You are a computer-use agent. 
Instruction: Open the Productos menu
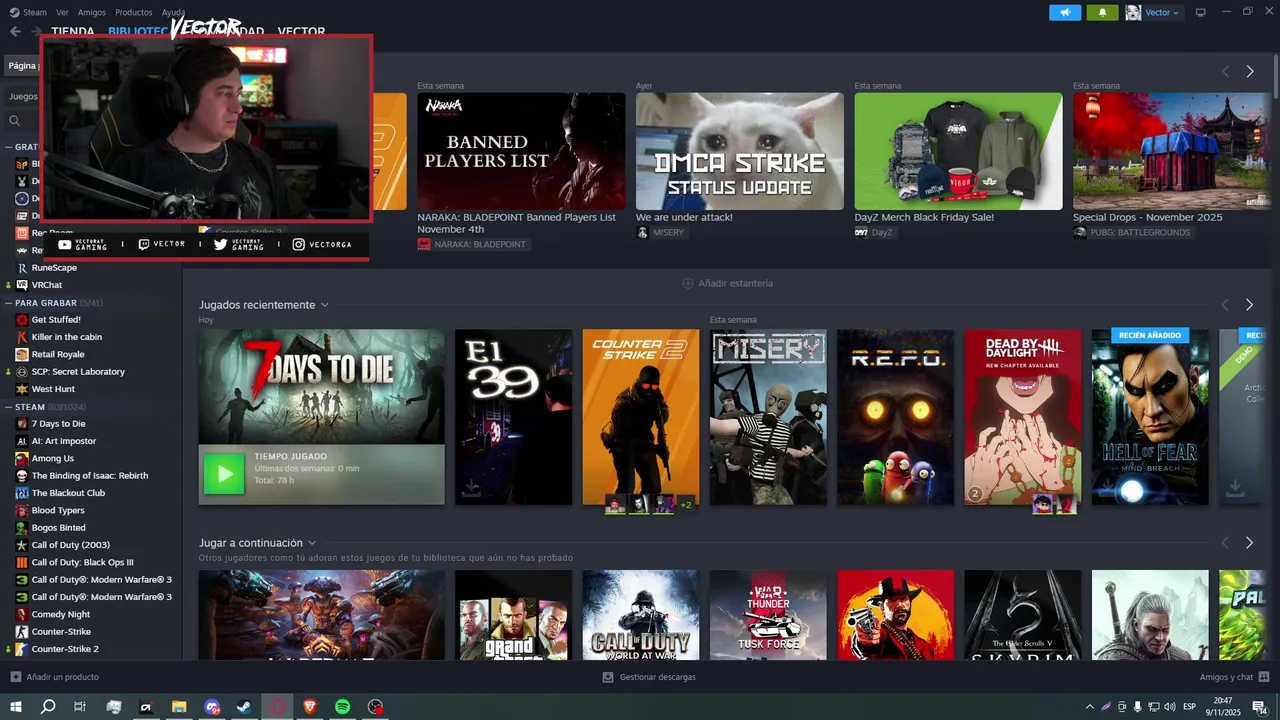[x=134, y=12]
